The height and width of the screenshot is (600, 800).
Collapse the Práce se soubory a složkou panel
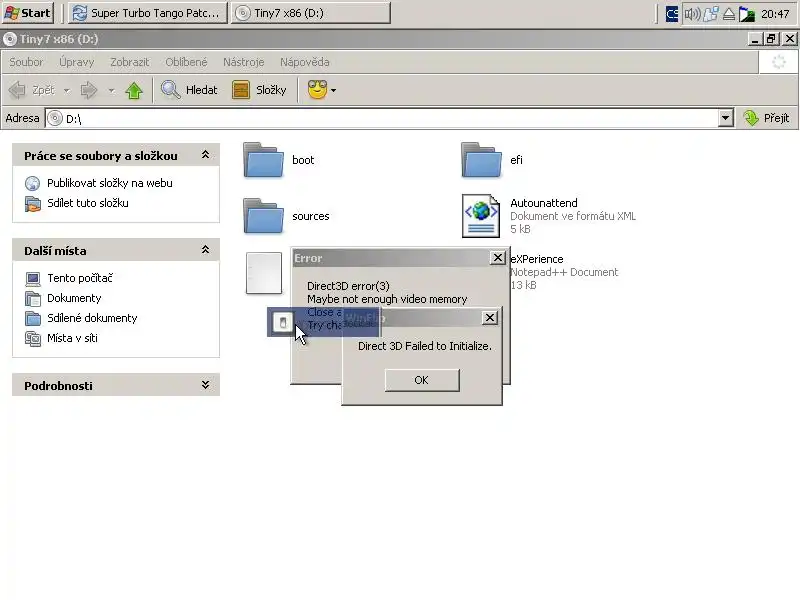[x=205, y=155]
